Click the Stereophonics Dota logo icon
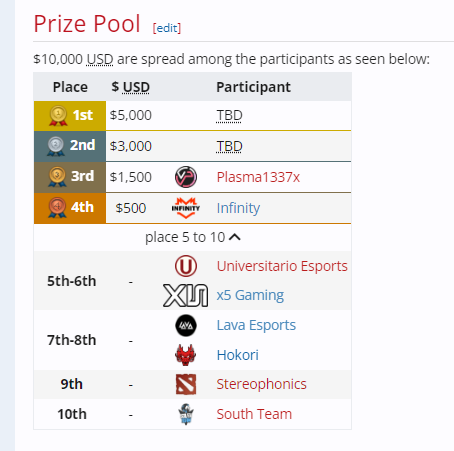Screen dimensions: 454x451 pos(186,384)
